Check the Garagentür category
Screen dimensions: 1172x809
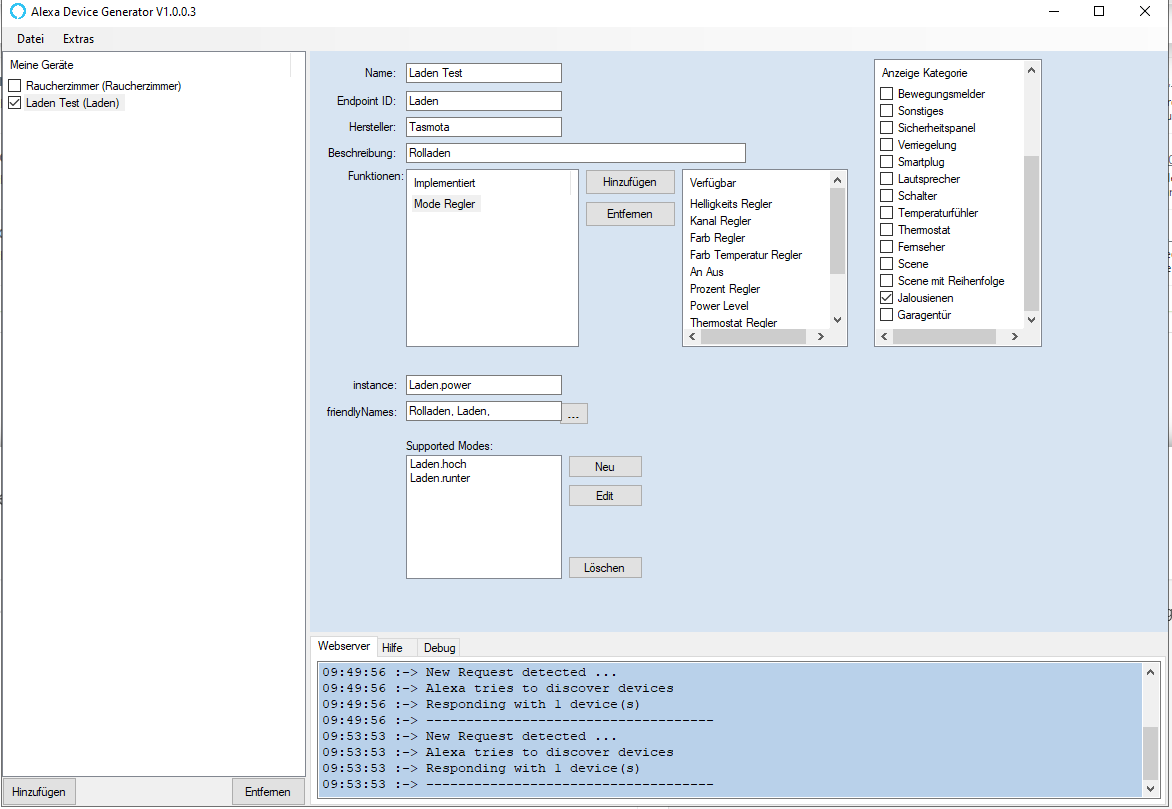click(x=886, y=315)
